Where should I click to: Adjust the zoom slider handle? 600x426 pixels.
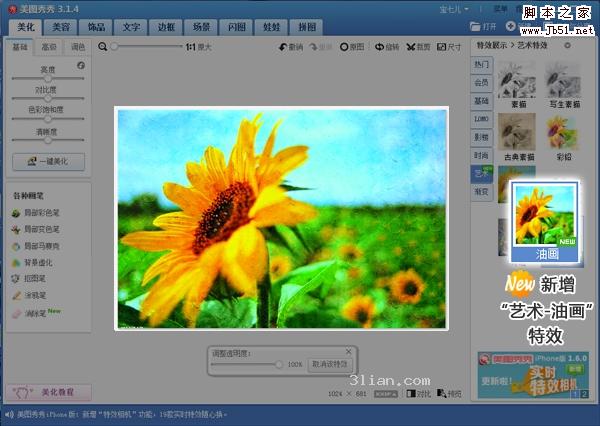[114, 47]
